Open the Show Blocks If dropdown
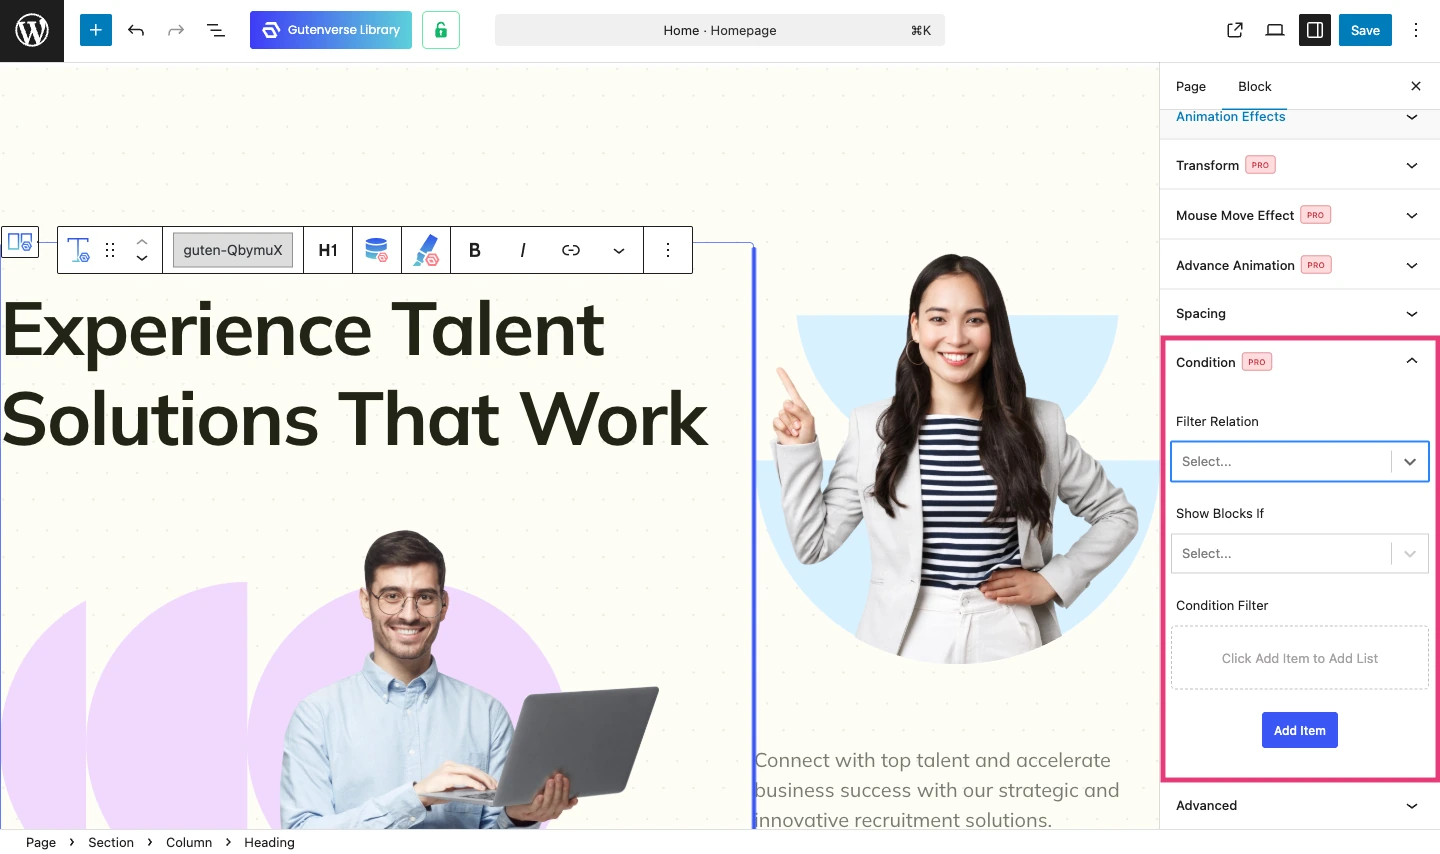This screenshot has height=854, width=1440. click(1299, 554)
